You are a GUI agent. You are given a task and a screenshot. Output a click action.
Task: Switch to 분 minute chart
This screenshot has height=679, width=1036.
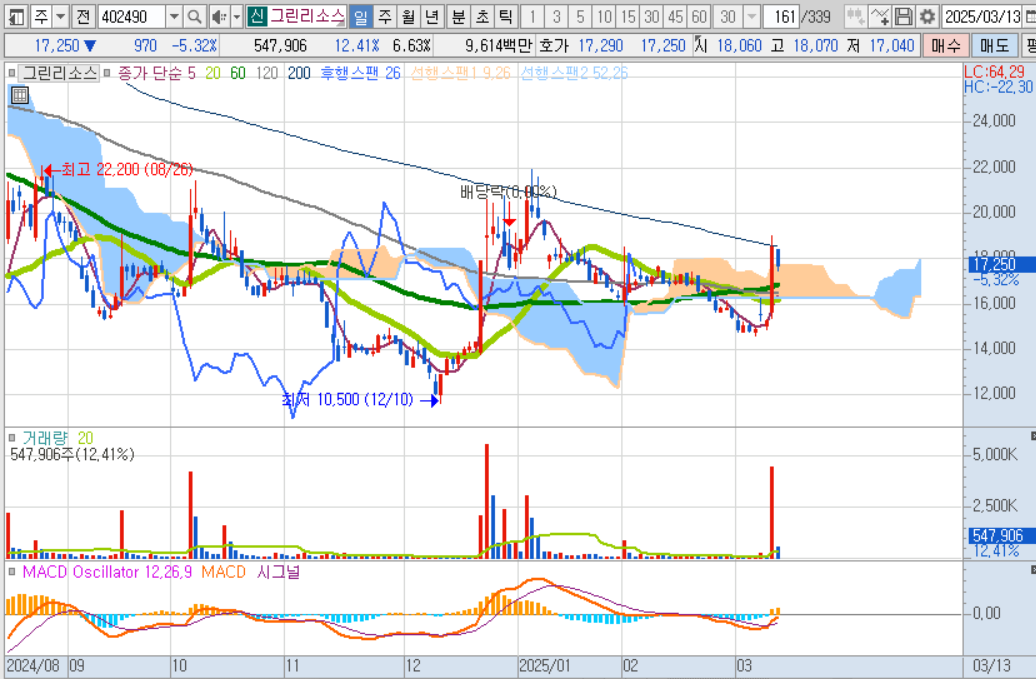pyautogui.click(x=458, y=16)
